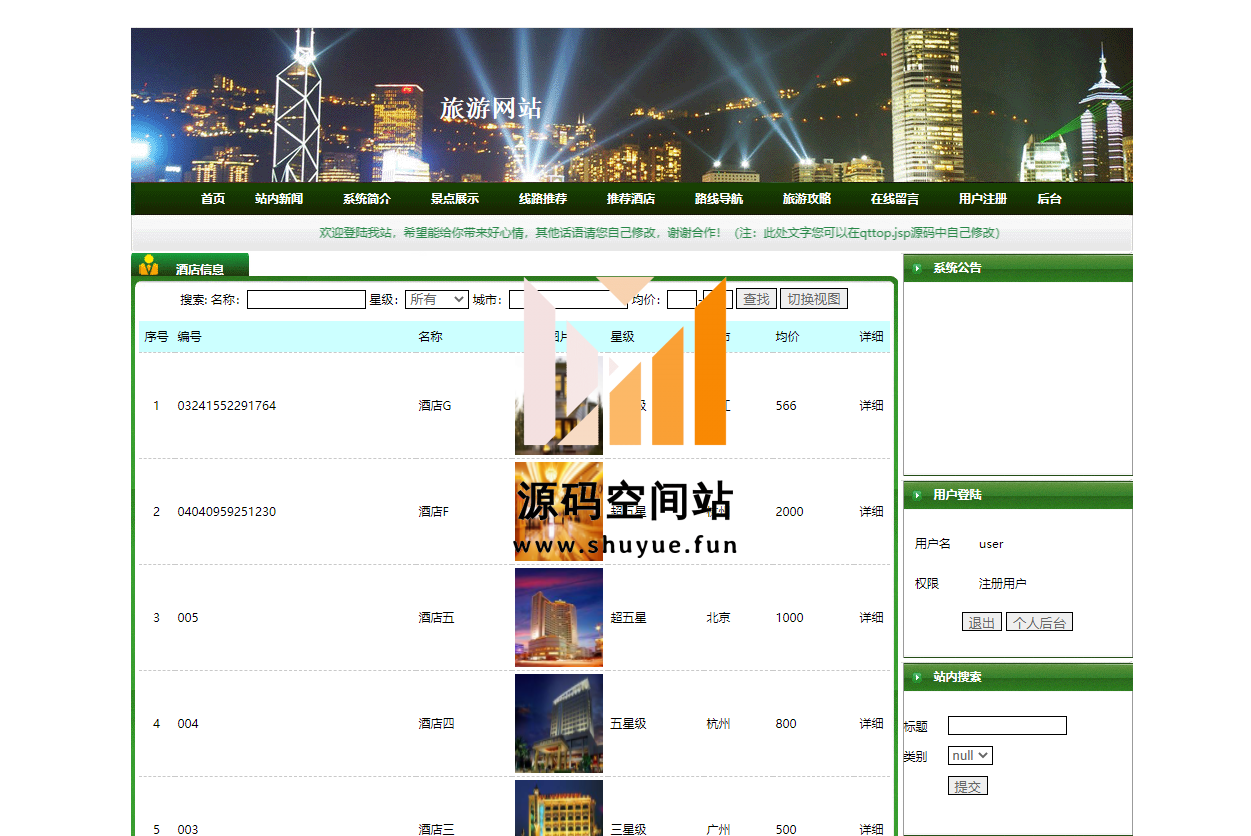Image resolution: width=1251 pixels, height=836 pixels.
Task: Click the first 均价 price input box
Action: coord(682,299)
